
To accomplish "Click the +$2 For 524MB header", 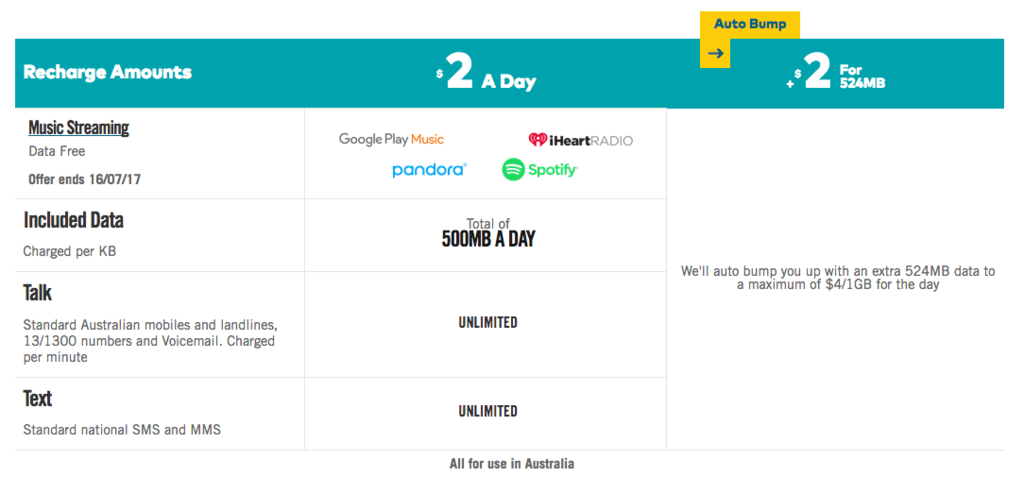I will (x=837, y=73).
